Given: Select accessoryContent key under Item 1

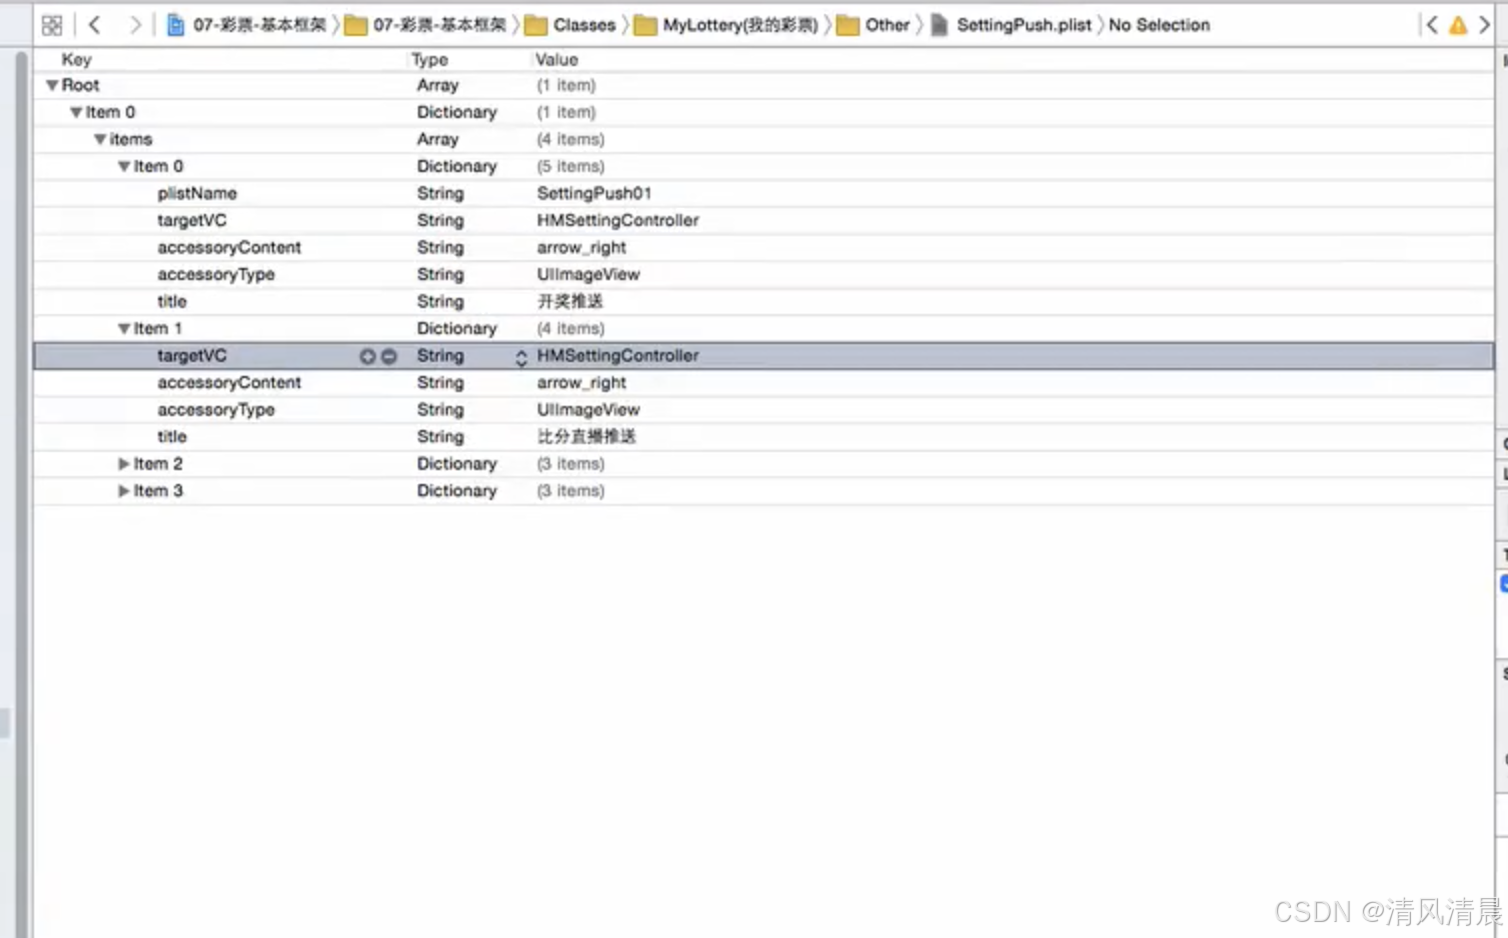Looking at the screenshot, I should 229,383.
